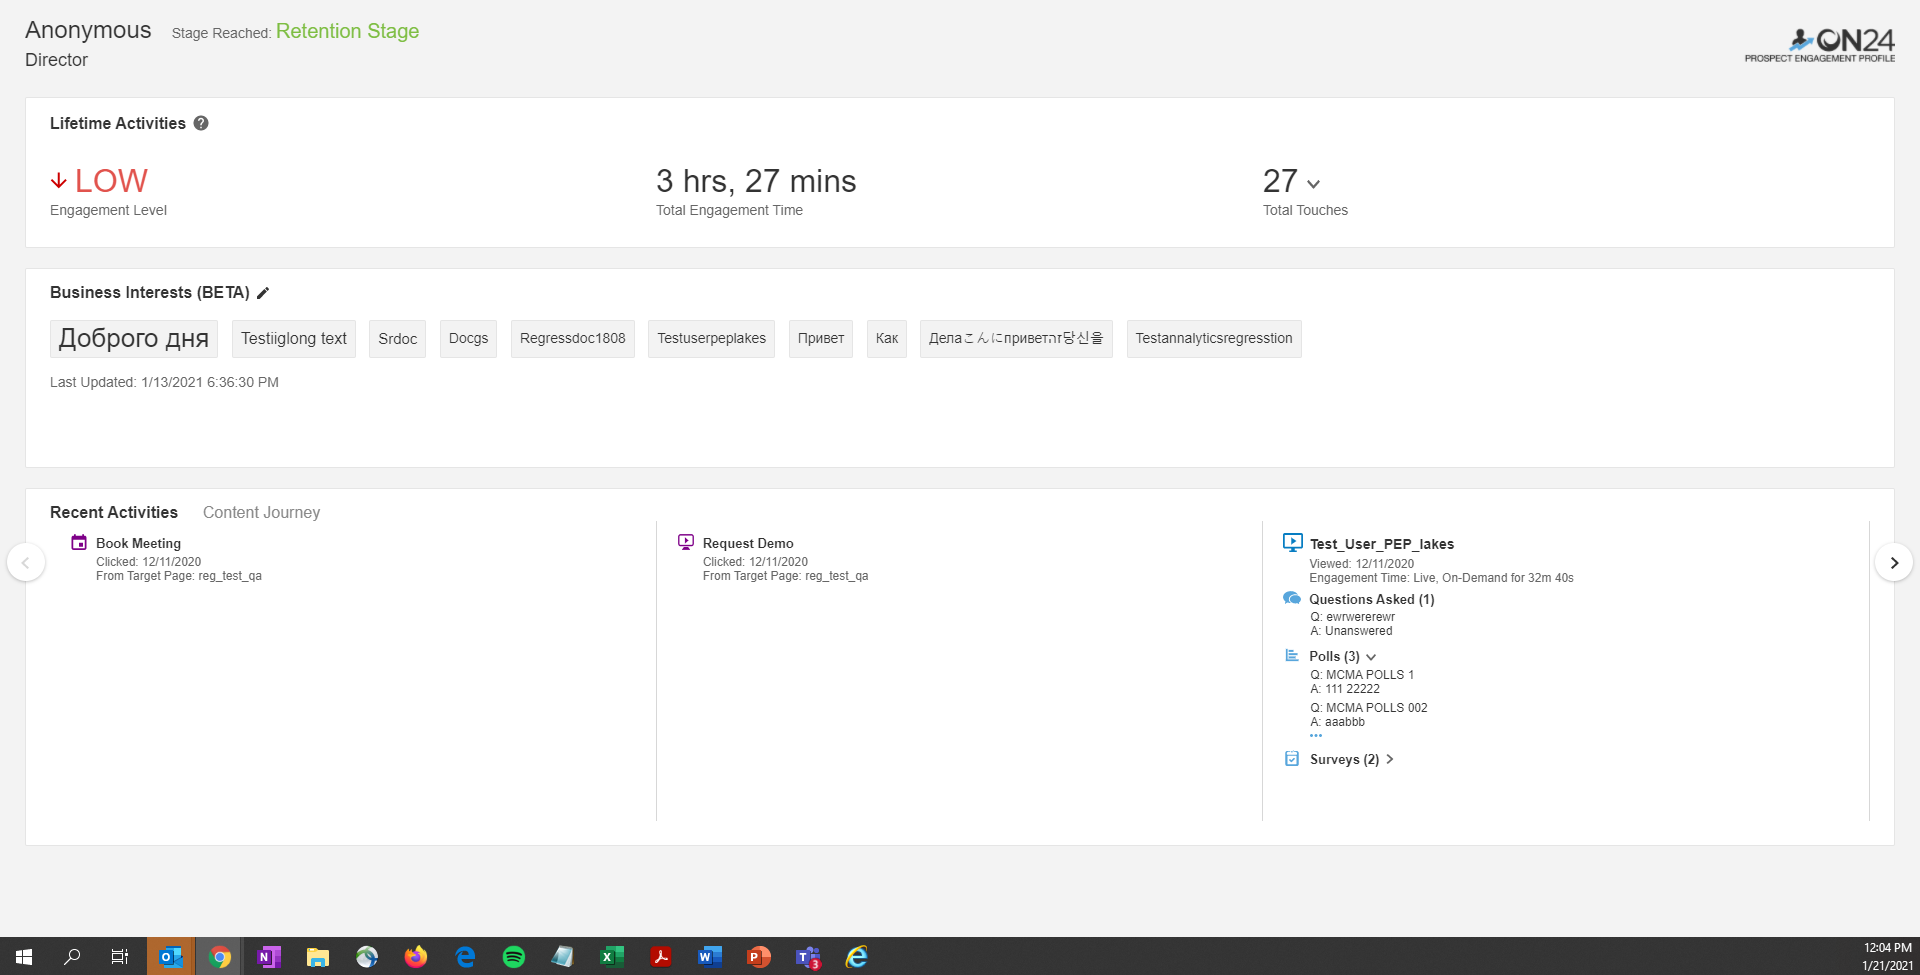This screenshot has width=1920, height=975.
Task: Select the Srdoc interest tag
Action: (398, 338)
